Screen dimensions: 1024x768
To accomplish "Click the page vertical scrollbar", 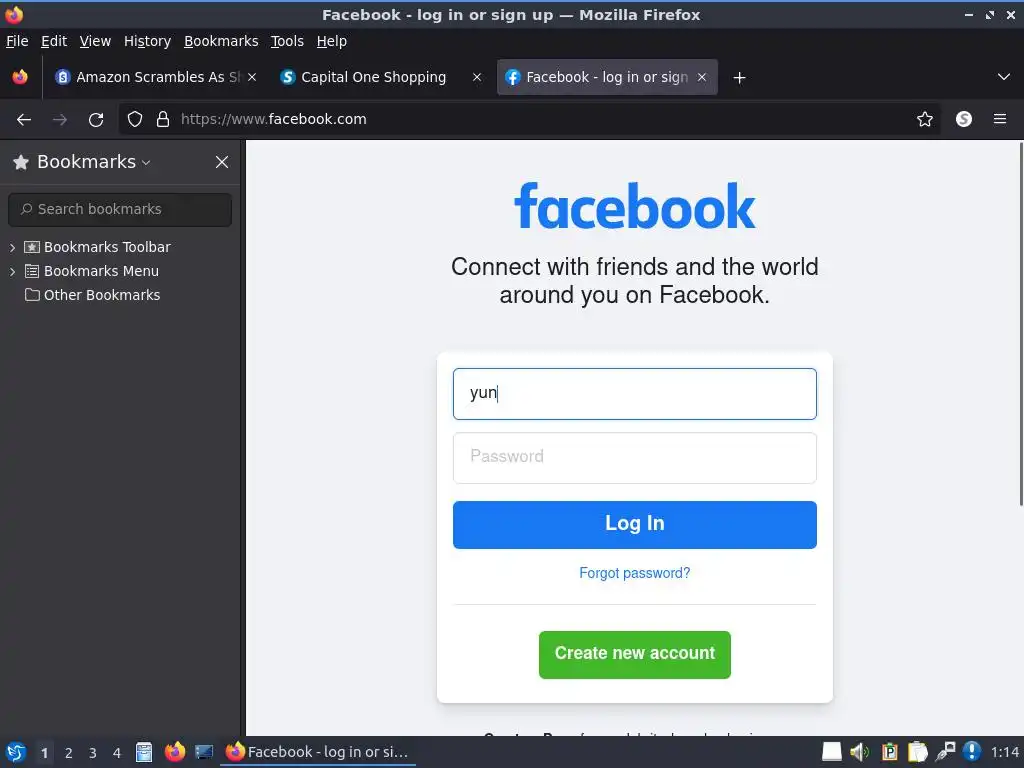I will click(1021, 323).
